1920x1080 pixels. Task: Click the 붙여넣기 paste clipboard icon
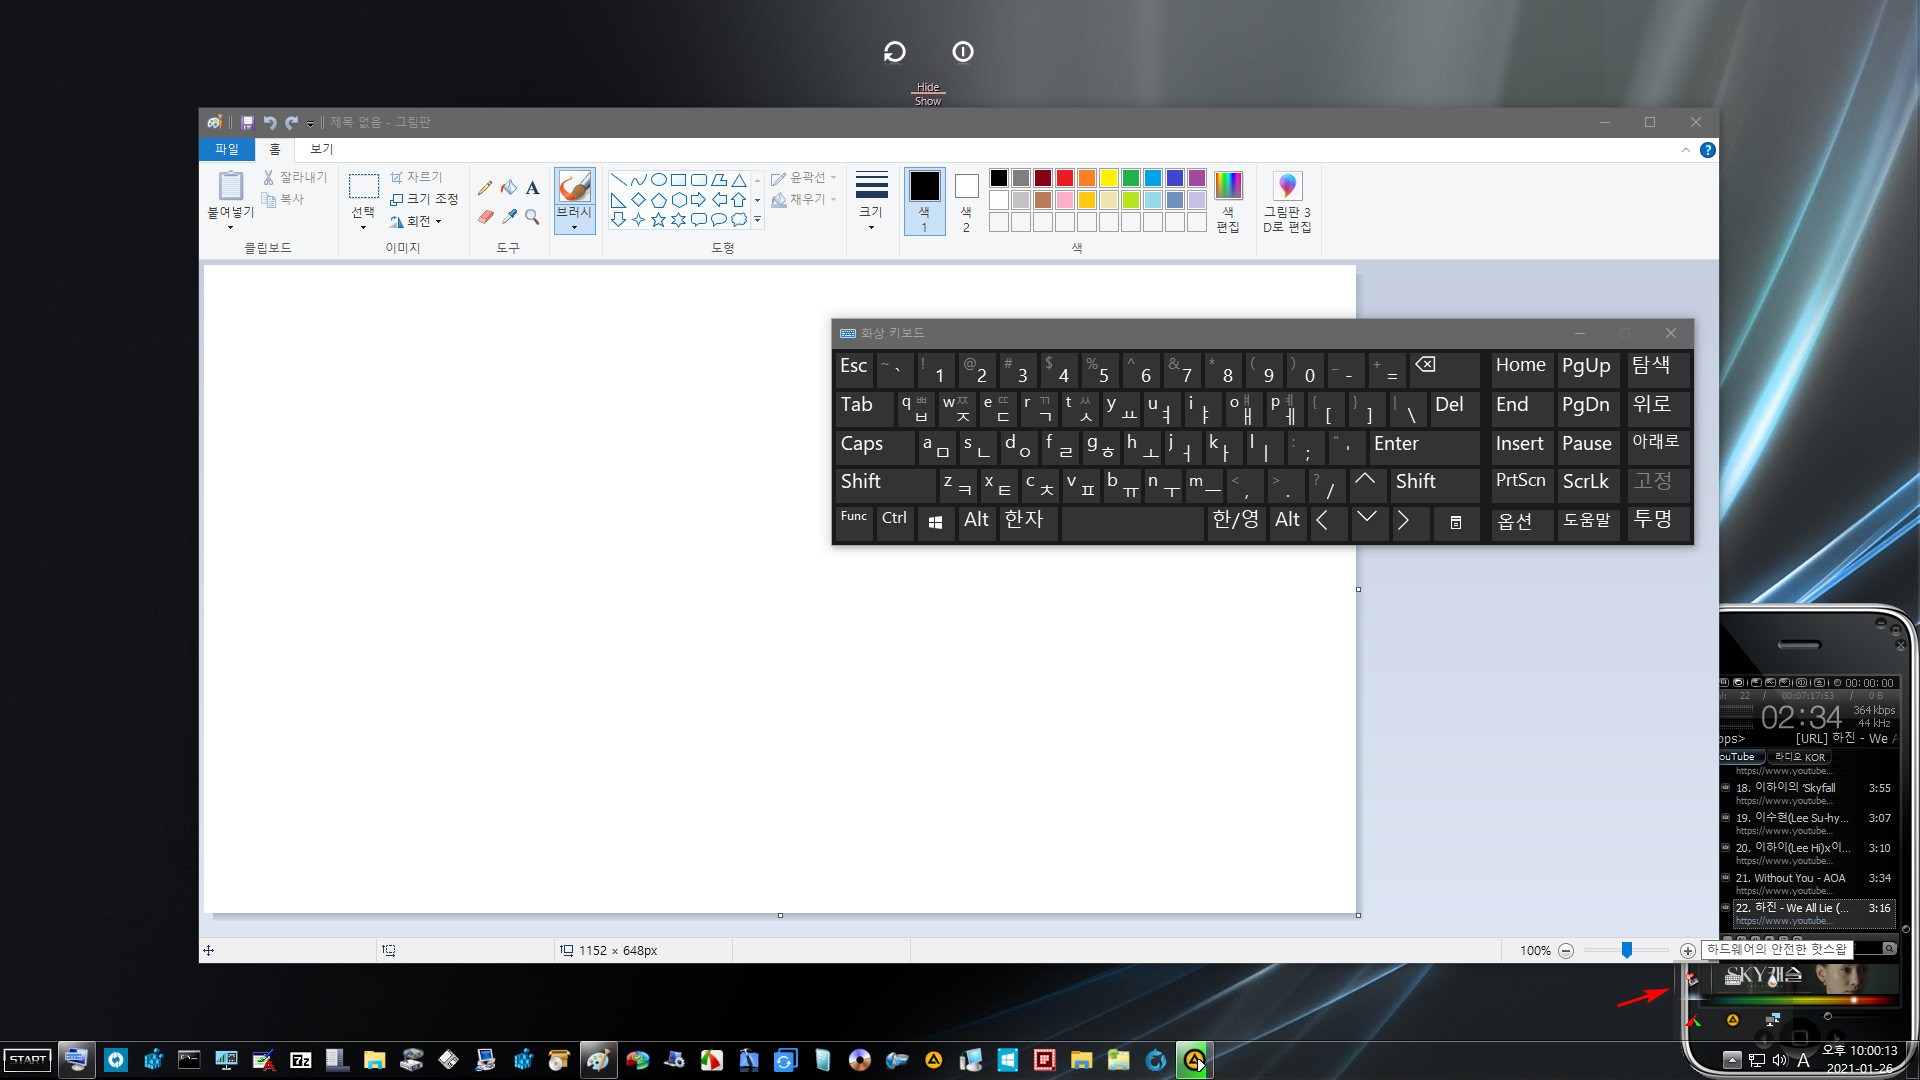coord(231,185)
